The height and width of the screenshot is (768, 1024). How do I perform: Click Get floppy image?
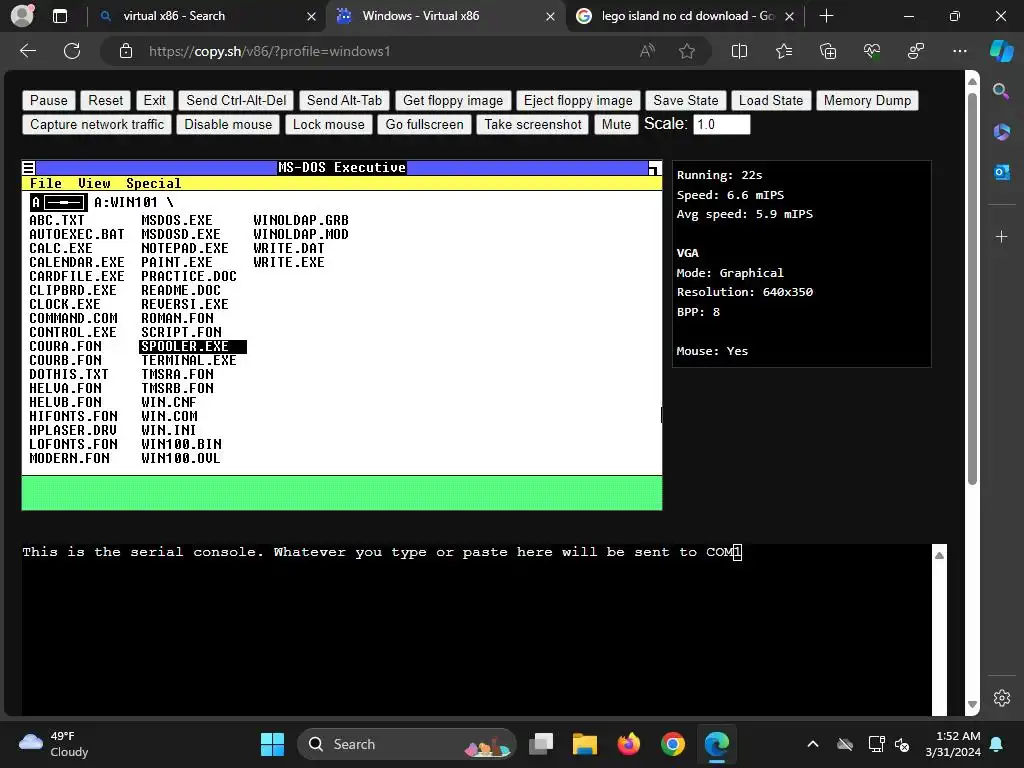coord(453,101)
